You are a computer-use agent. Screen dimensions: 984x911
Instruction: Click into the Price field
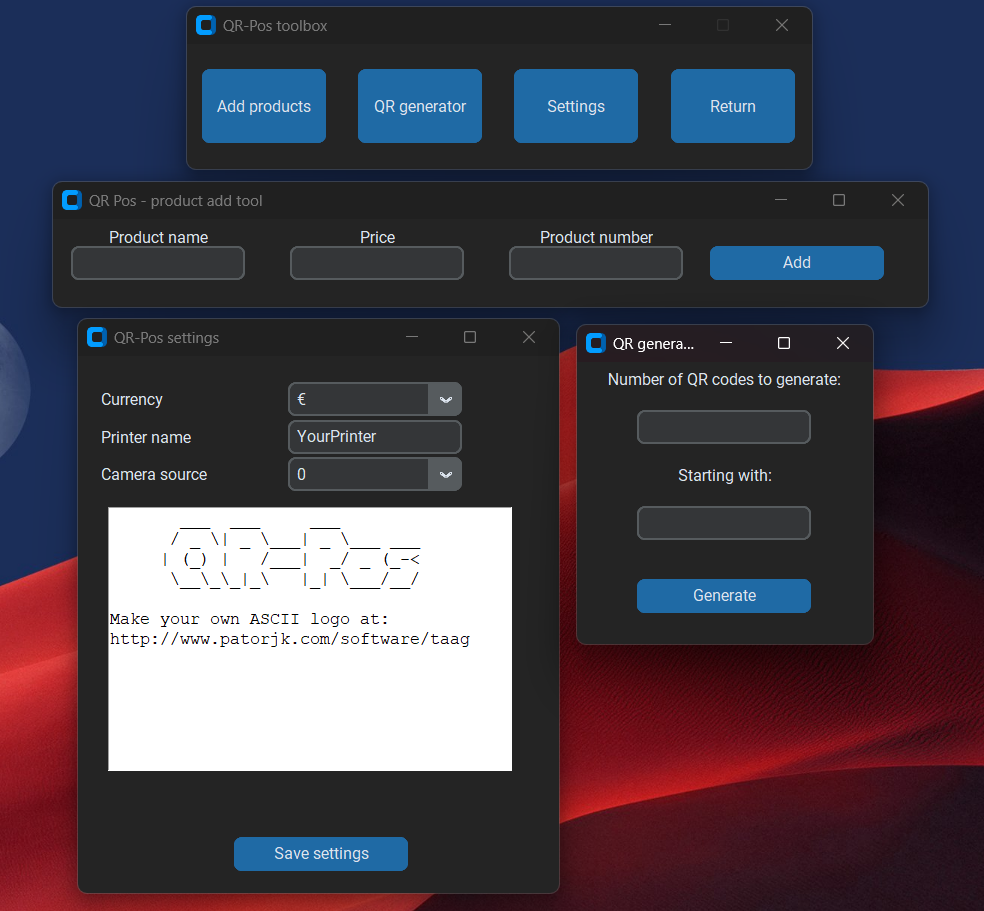pos(376,263)
